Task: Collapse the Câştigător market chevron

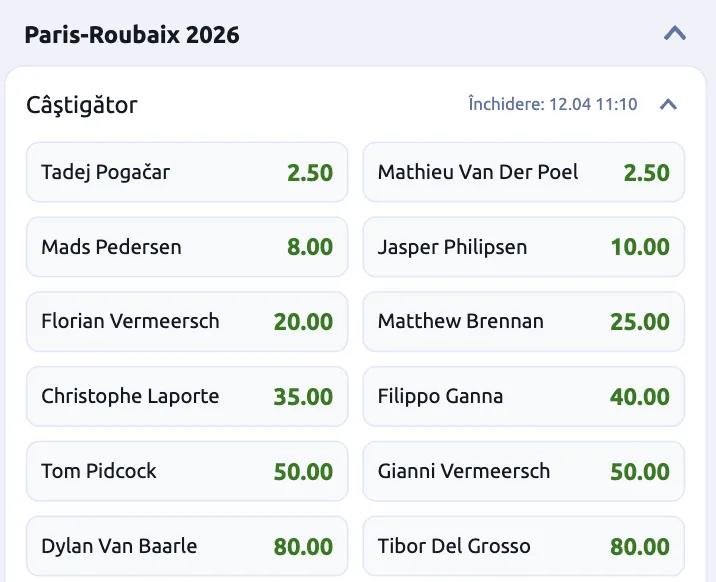Action: [669, 104]
